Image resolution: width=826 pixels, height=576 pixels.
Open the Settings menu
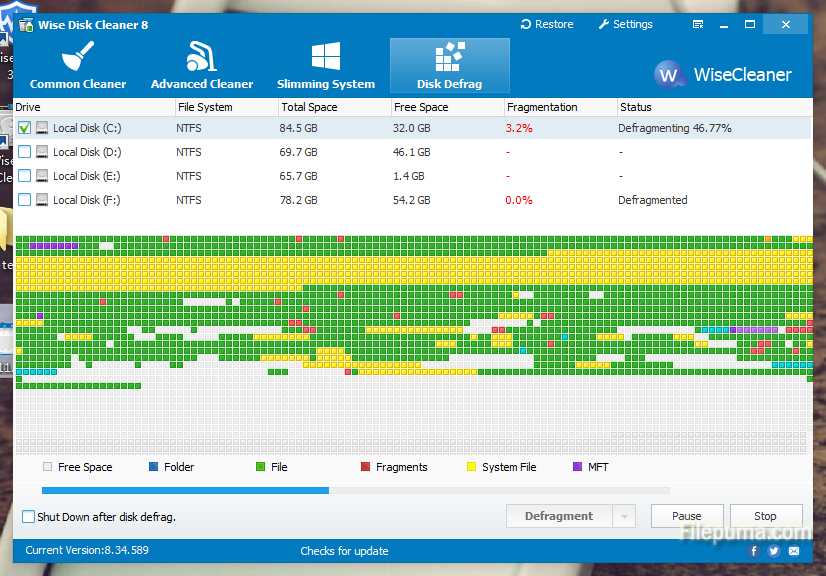(625, 24)
